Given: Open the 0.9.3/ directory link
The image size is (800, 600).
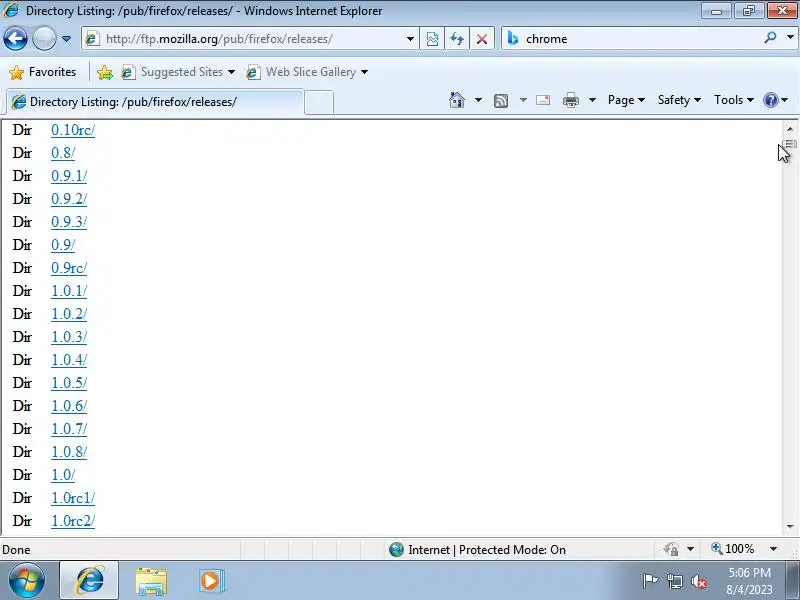Looking at the screenshot, I should tap(69, 222).
